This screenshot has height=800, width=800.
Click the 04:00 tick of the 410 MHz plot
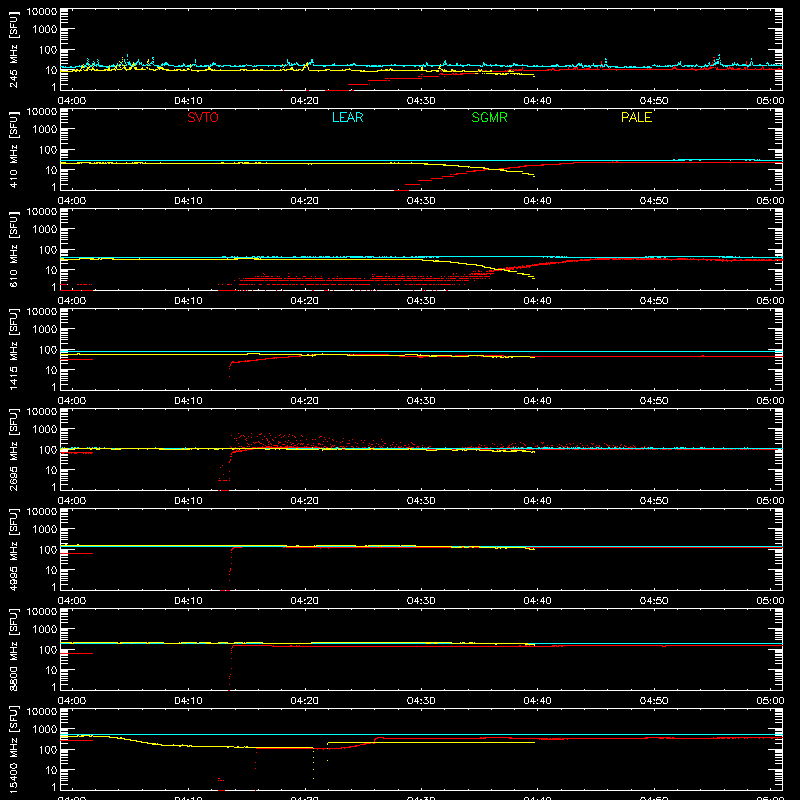[x=72, y=201]
